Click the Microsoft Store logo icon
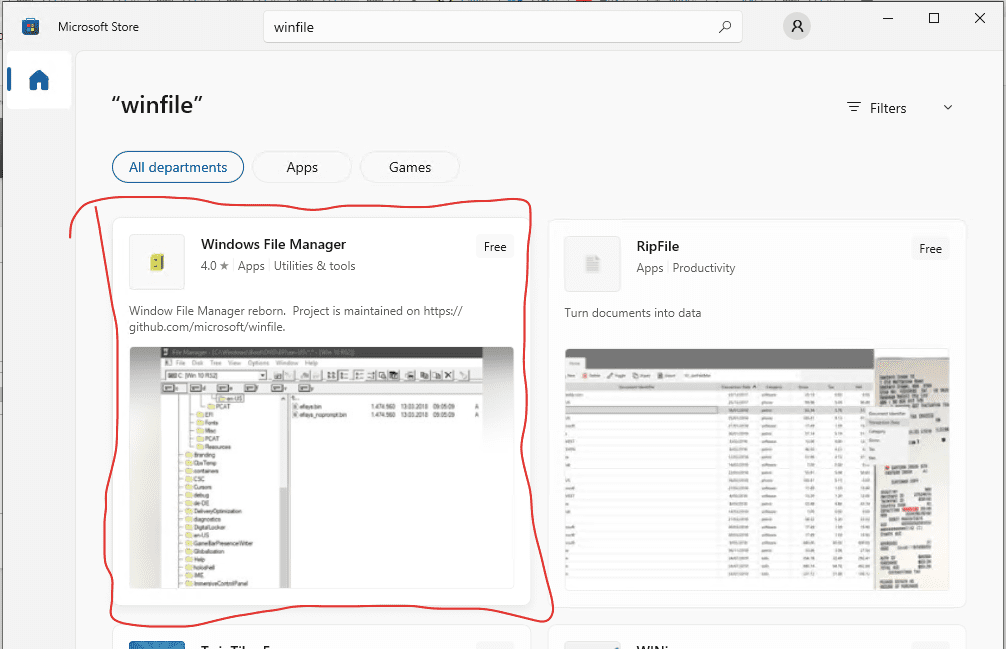This screenshot has width=1006, height=649. [30, 27]
